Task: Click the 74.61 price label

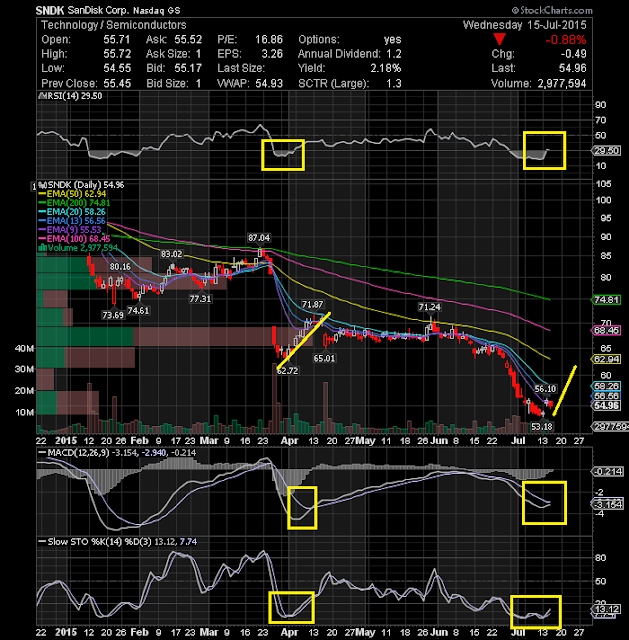Action: (138, 311)
